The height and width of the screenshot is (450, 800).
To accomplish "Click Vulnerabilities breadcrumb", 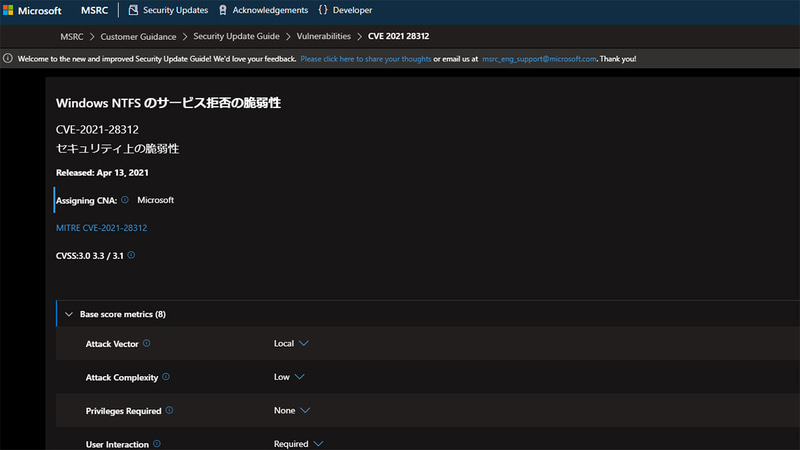I will [x=323, y=36].
